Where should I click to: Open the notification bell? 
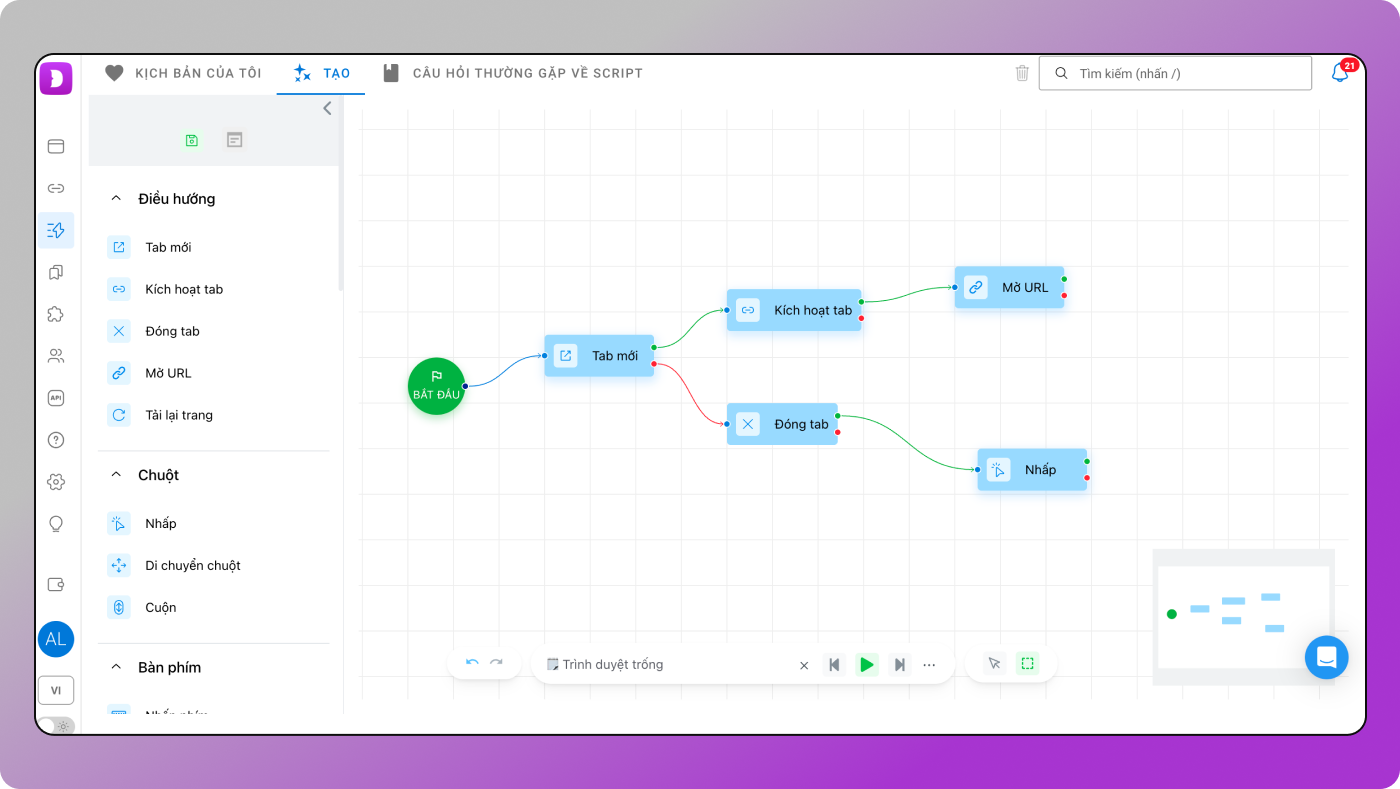click(x=1339, y=73)
